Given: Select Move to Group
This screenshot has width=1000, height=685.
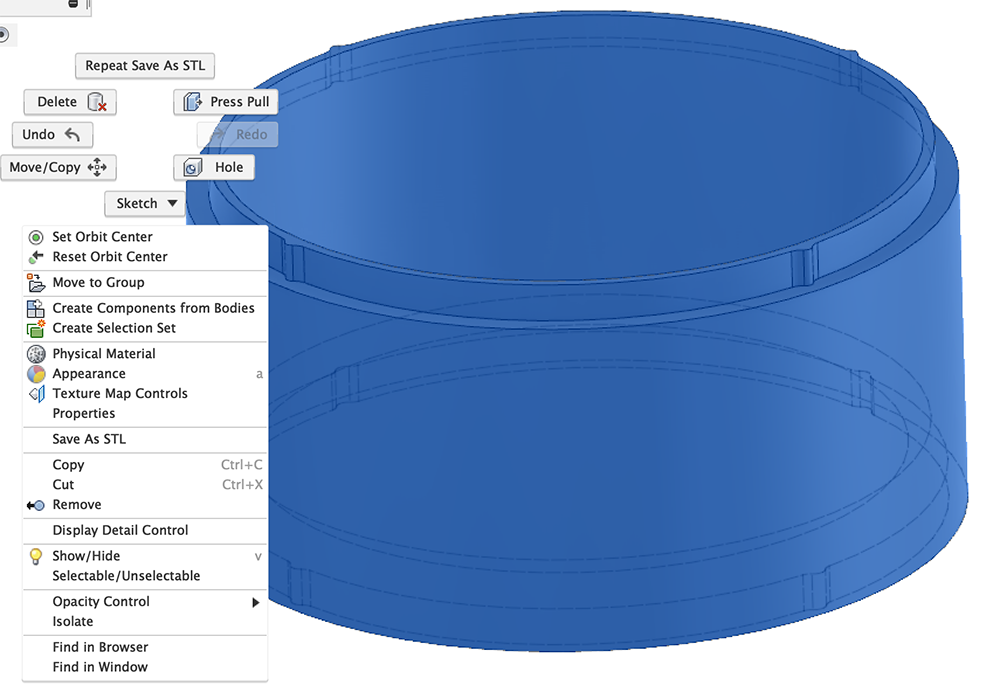Looking at the screenshot, I should [x=145, y=283].
